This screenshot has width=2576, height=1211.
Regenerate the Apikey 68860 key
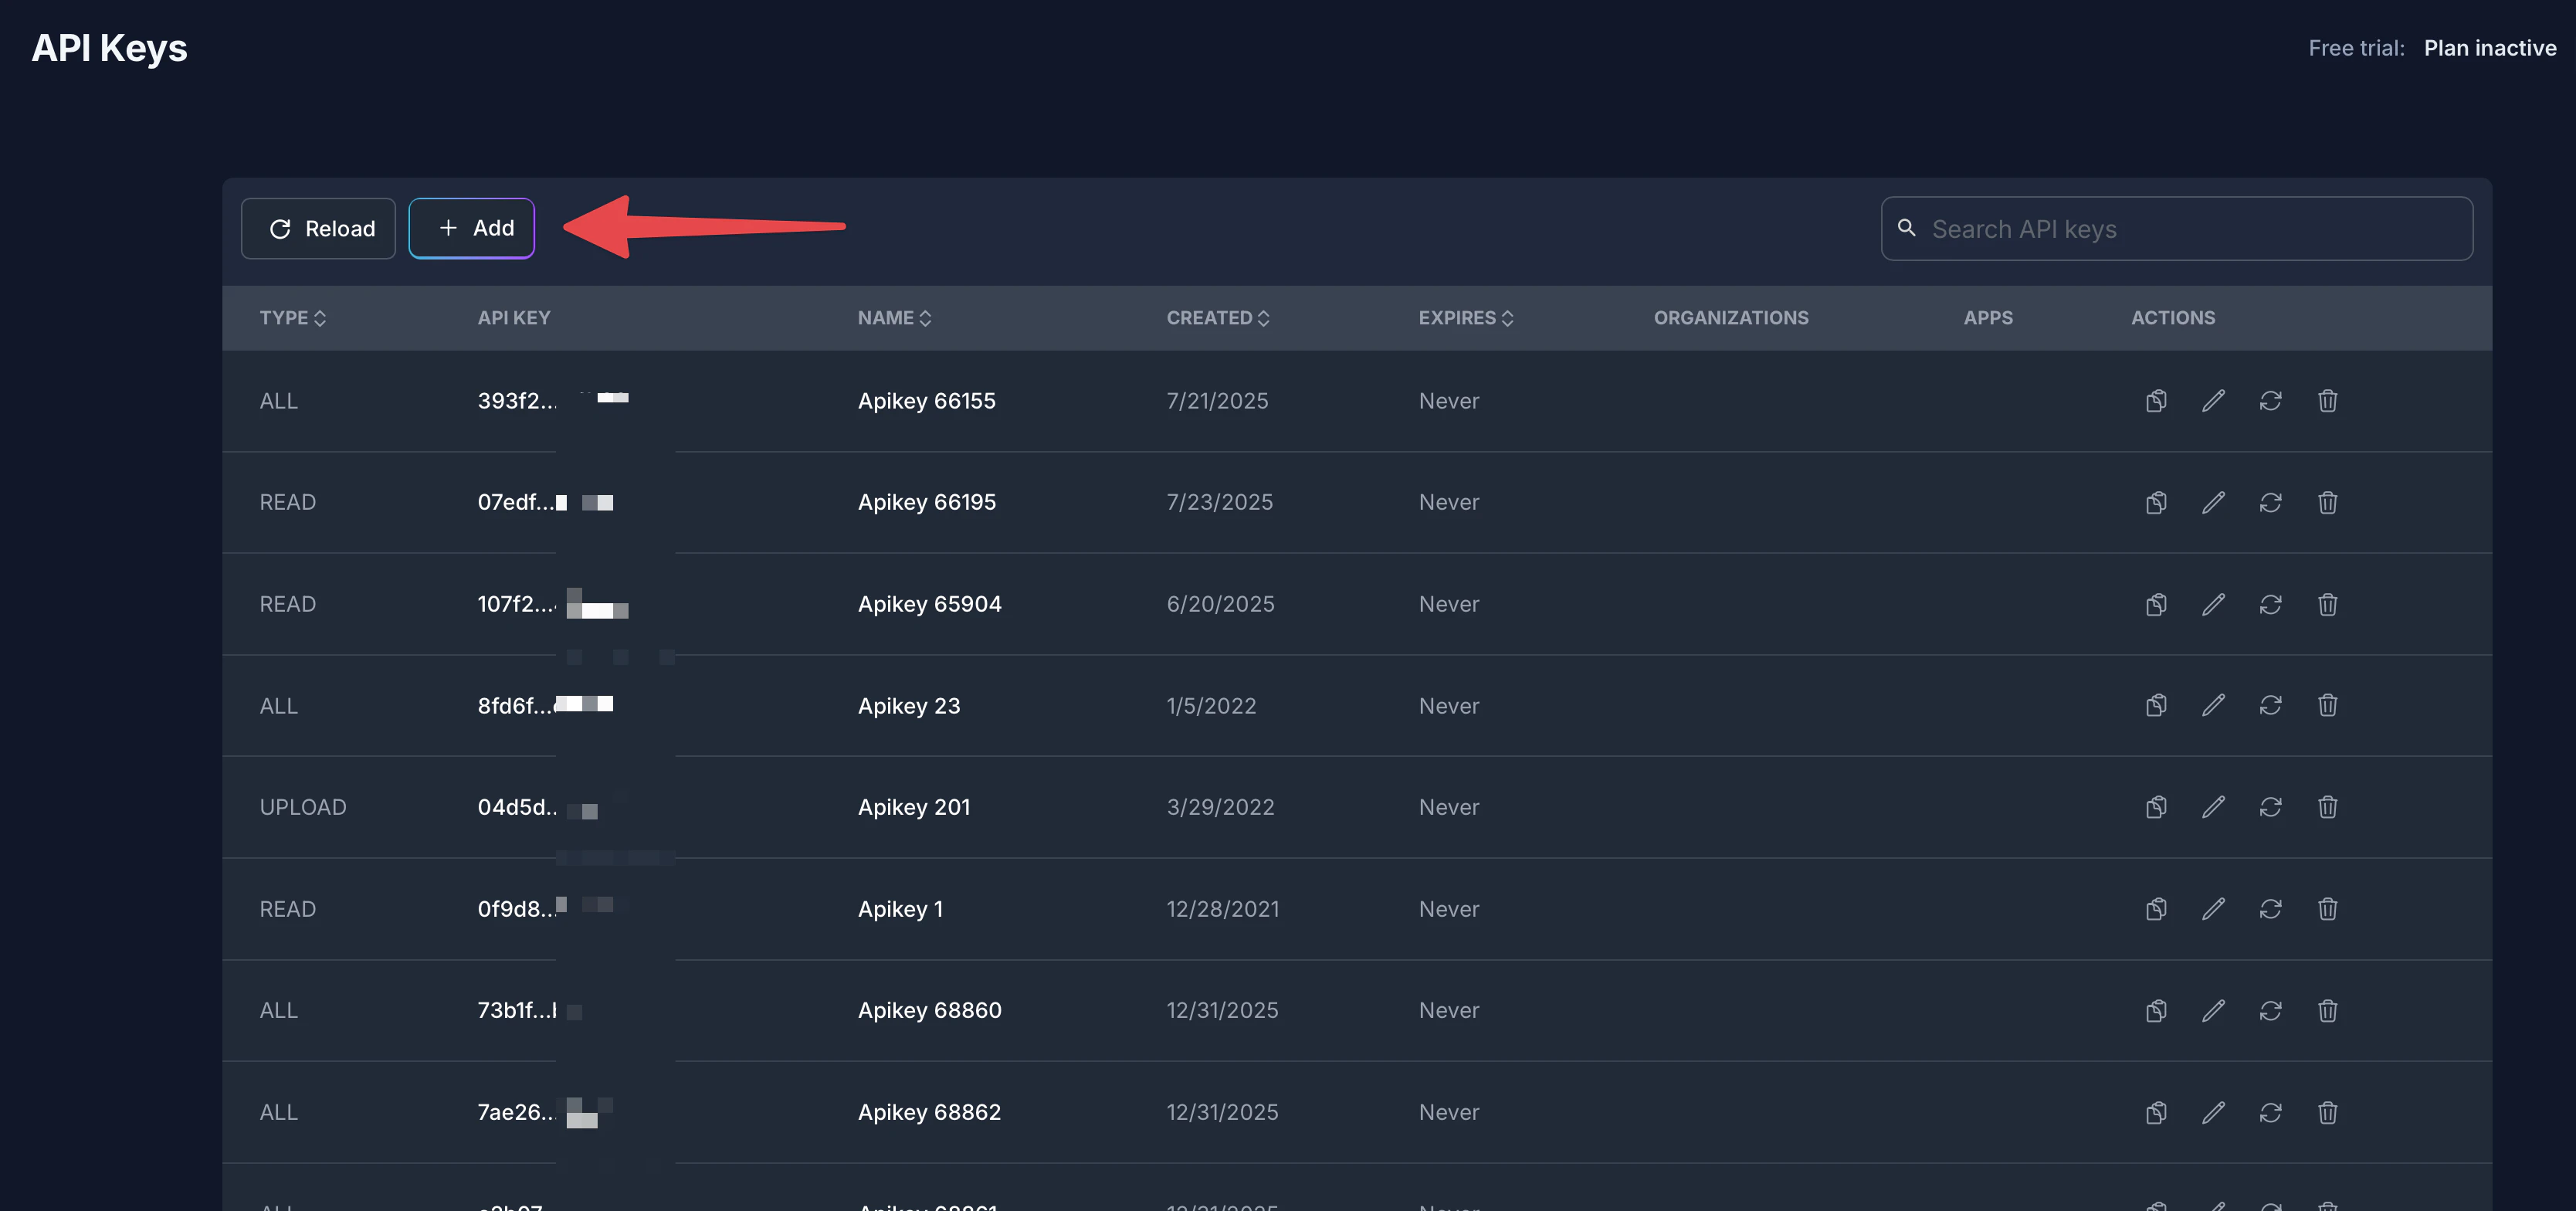[2270, 1011]
